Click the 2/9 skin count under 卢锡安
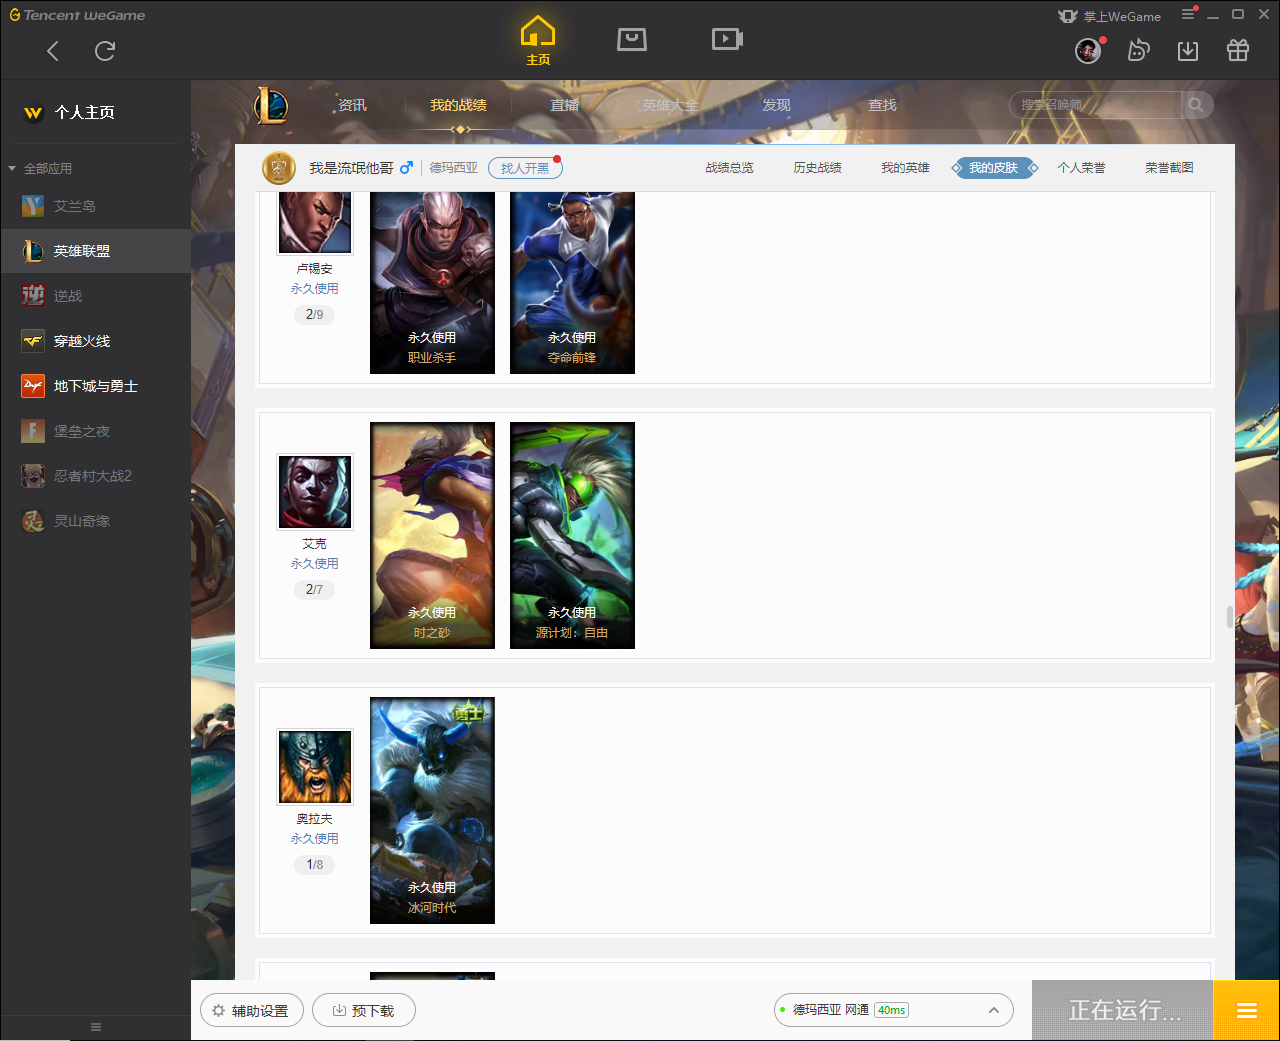Screen dimensions: 1280x1041 coord(314,314)
